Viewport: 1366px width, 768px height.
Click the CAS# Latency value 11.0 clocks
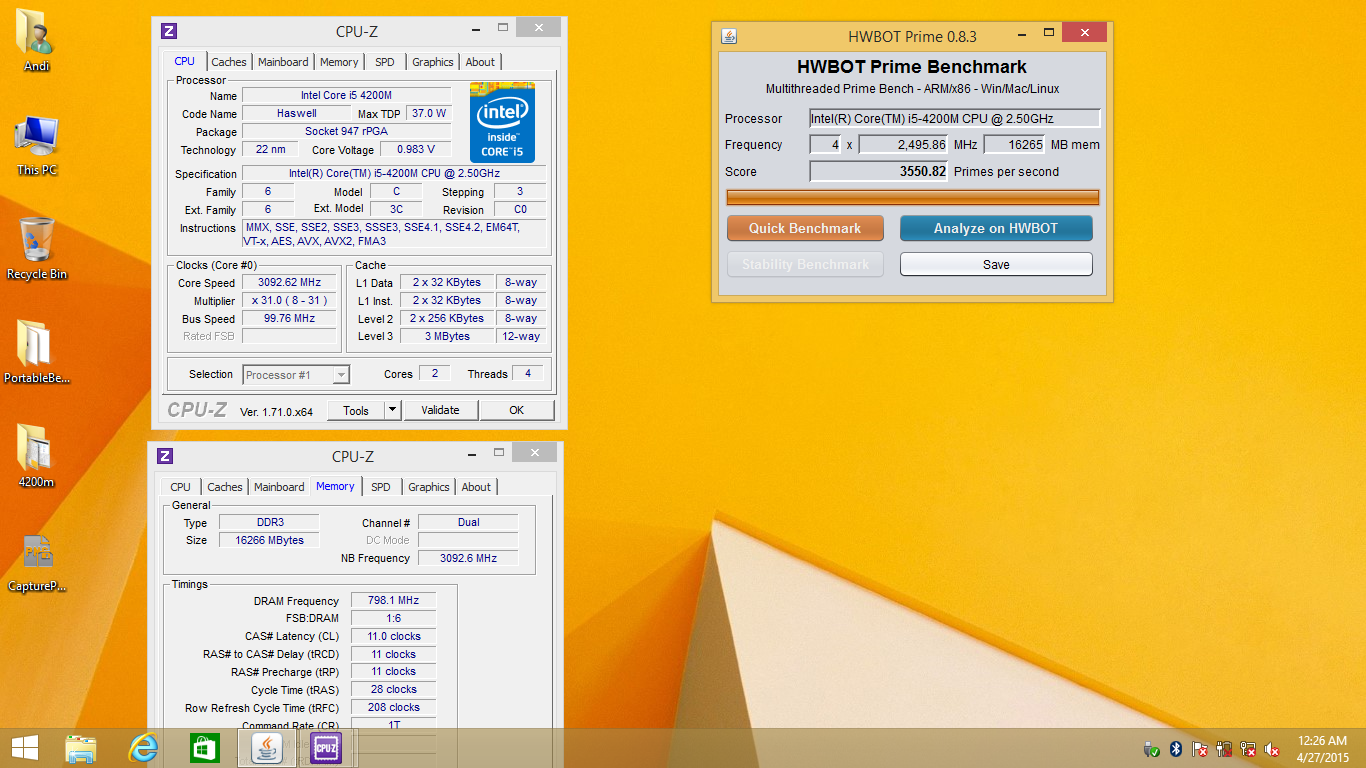(393, 636)
